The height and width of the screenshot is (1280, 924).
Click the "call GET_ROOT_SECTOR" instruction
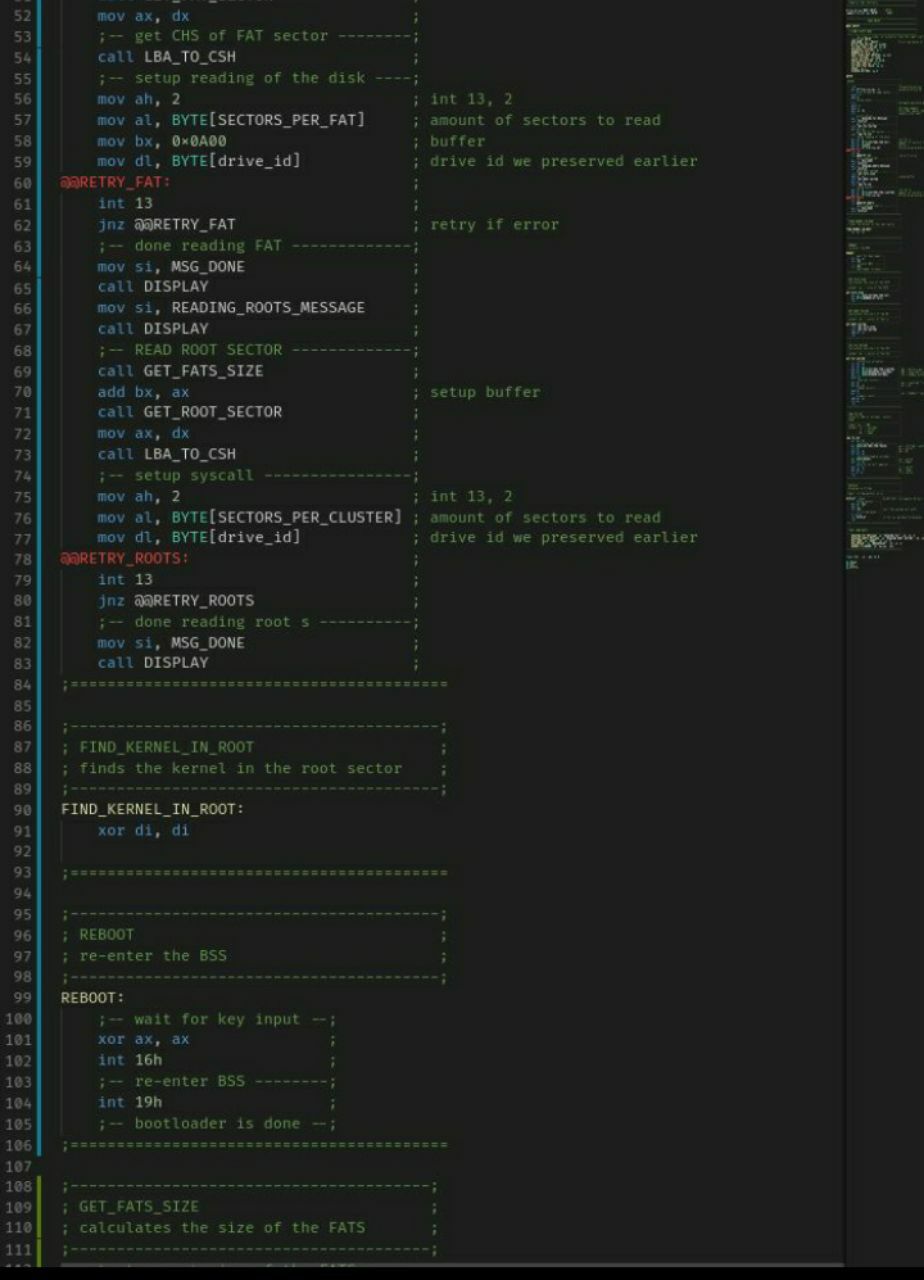[190, 412]
